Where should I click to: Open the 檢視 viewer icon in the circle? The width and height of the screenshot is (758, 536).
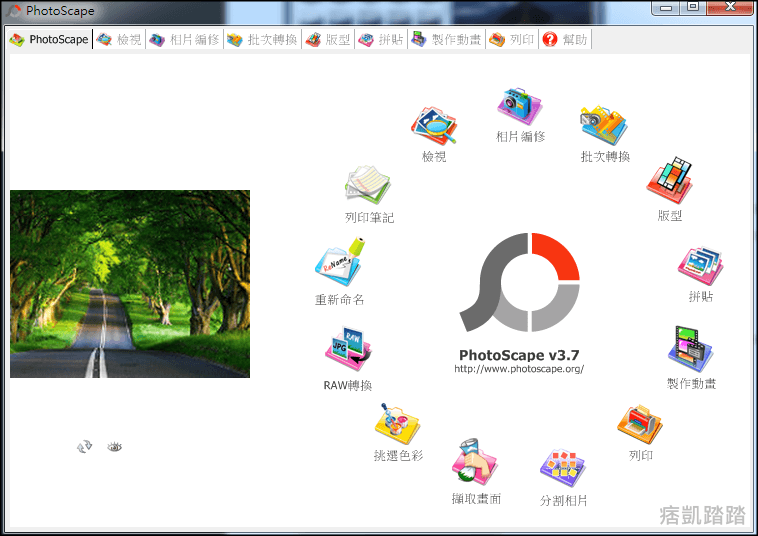click(434, 126)
